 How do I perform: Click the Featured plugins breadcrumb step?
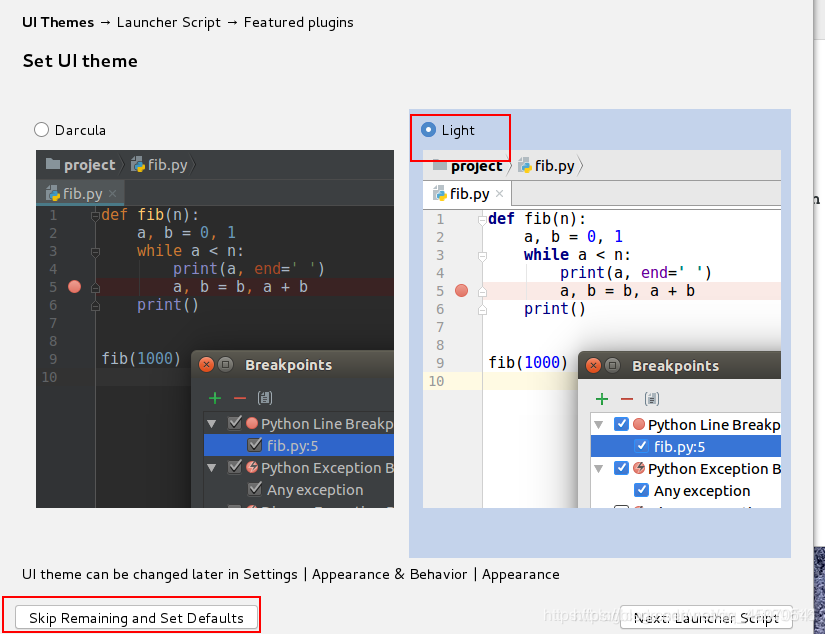coord(298,23)
